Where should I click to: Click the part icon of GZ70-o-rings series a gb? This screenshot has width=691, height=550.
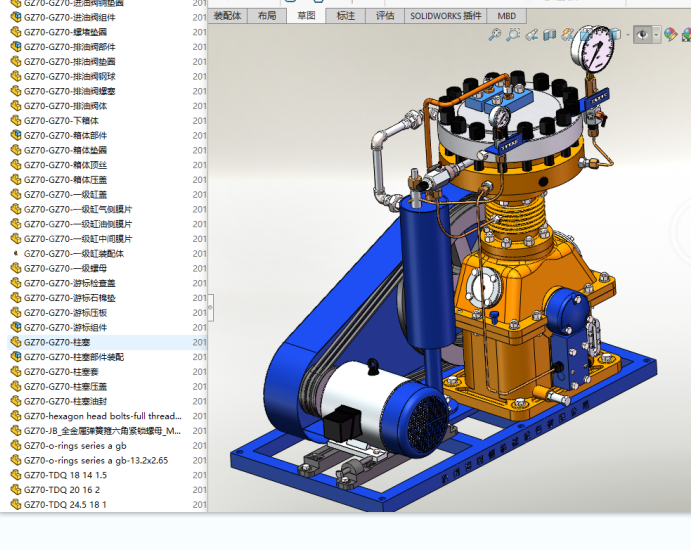tap(16, 446)
